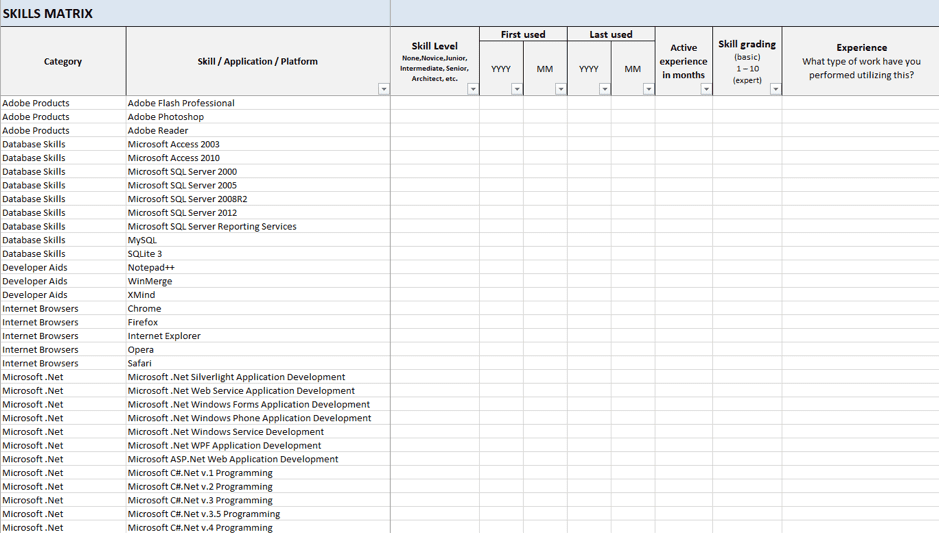Open the Last used YYYY filter dropdown
The height and width of the screenshot is (533, 939).
coord(605,89)
